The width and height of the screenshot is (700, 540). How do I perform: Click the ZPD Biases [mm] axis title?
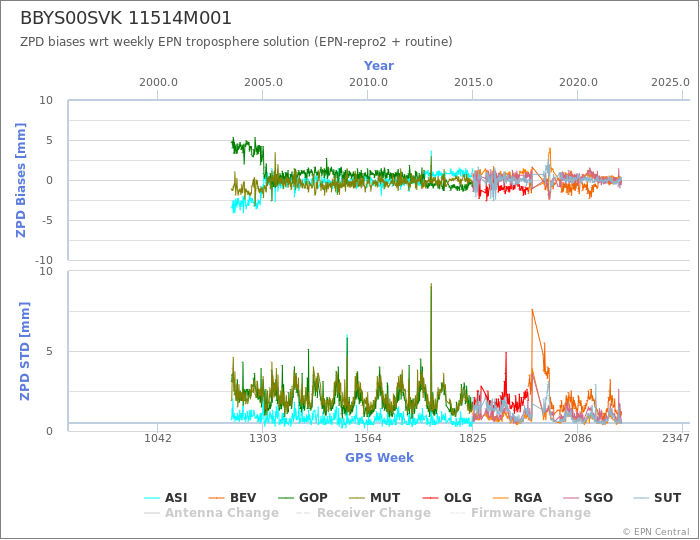(21, 180)
